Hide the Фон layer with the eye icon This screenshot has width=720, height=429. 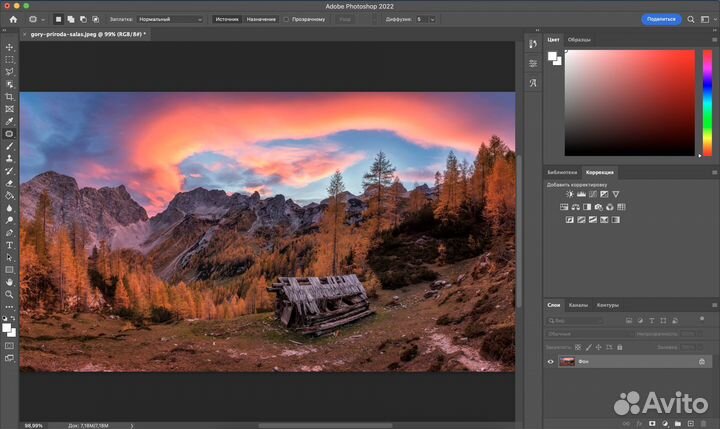click(551, 362)
